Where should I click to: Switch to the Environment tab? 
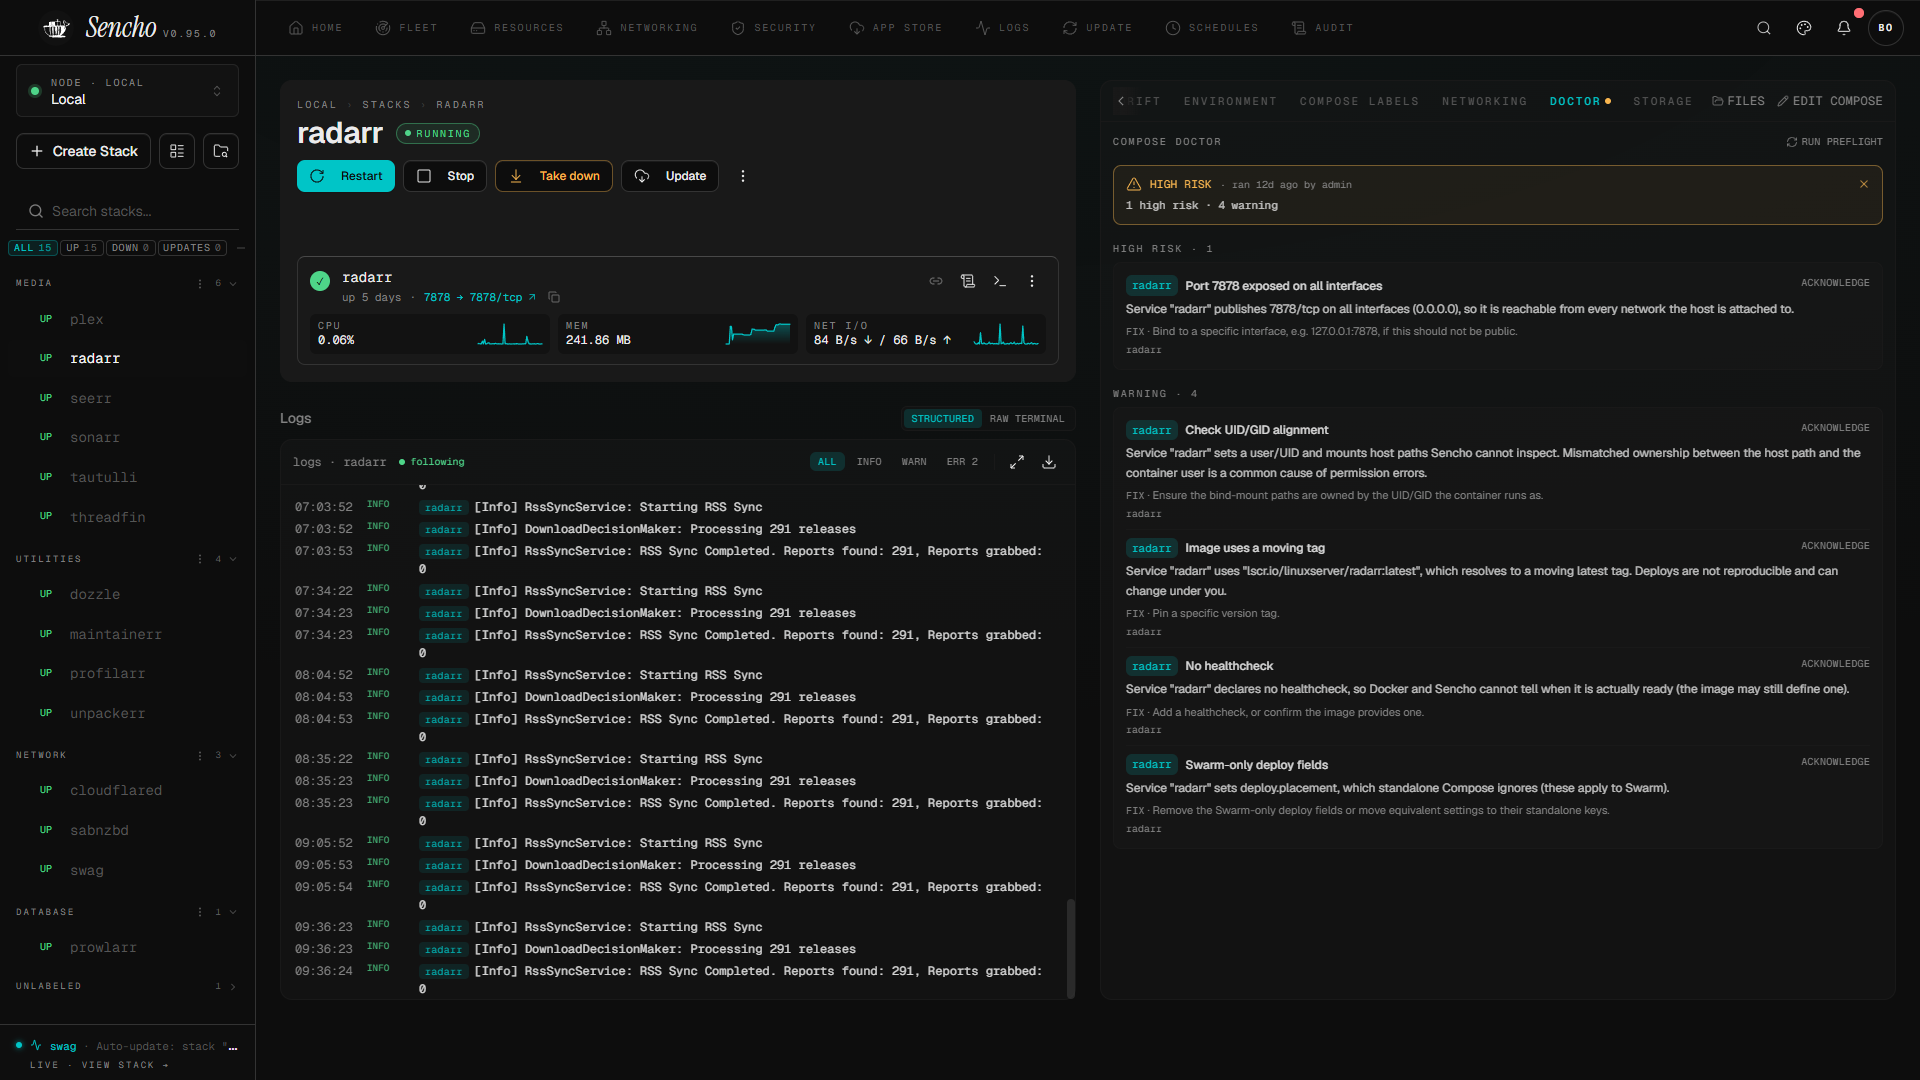[x=1230, y=101]
